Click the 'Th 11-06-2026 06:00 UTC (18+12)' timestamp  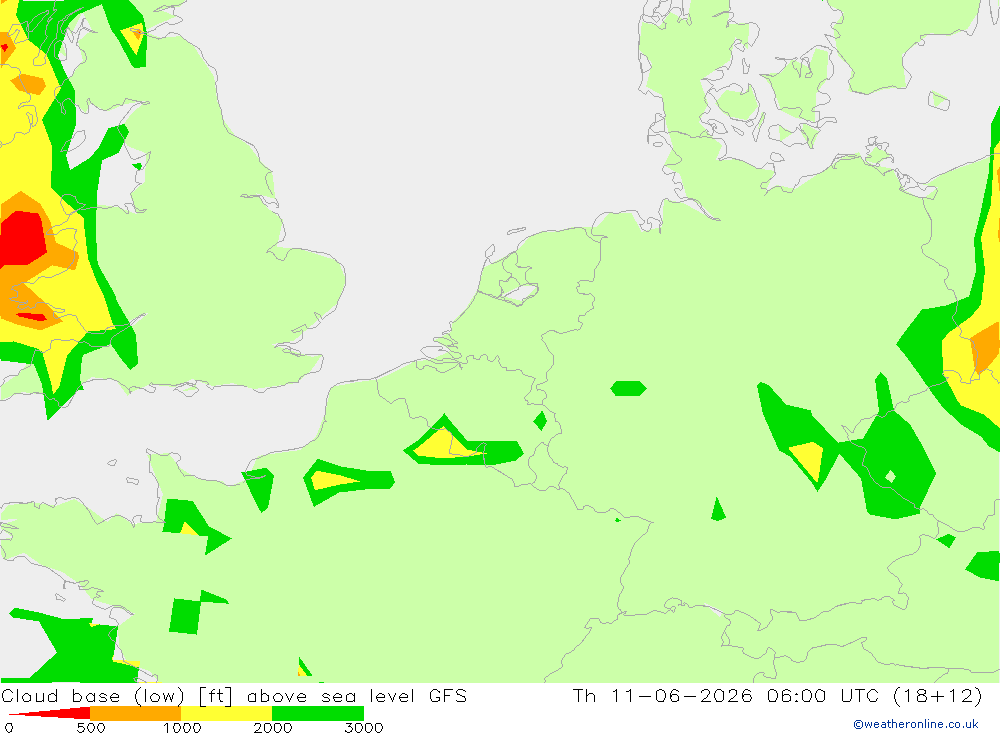point(777,695)
